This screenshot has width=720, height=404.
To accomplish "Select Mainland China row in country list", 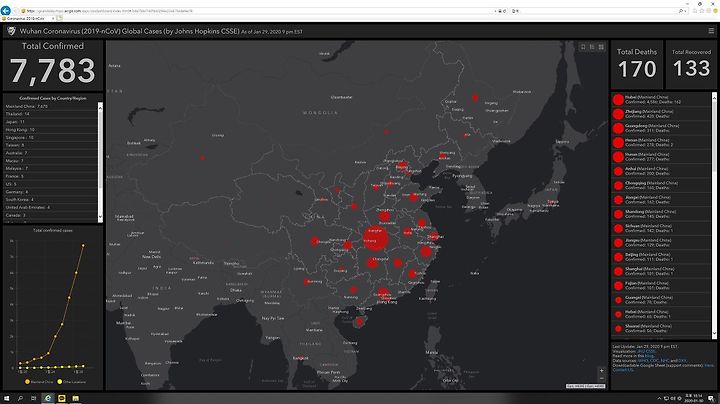I will point(51,106).
